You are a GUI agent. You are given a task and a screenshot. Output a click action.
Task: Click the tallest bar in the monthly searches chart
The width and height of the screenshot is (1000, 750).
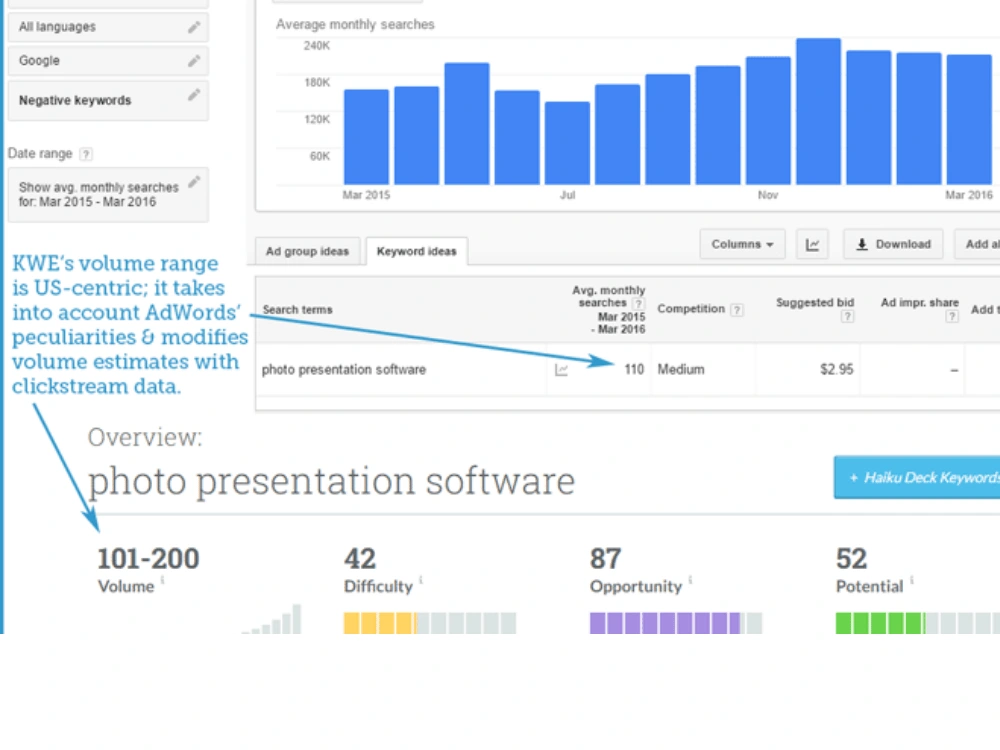818,112
